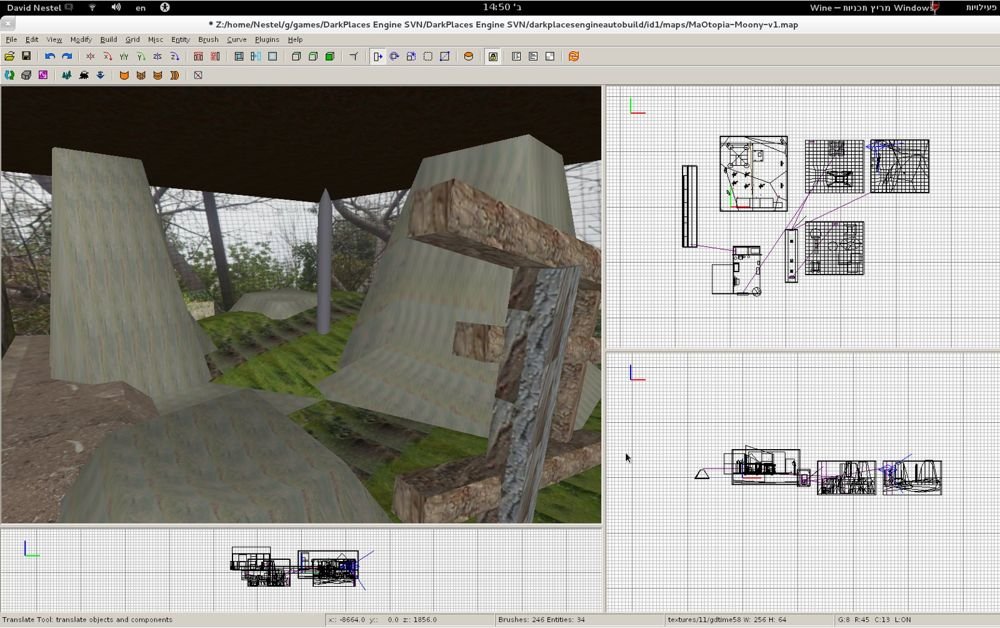Open the Modify menu
1000x628 pixels.
pyautogui.click(x=81, y=39)
